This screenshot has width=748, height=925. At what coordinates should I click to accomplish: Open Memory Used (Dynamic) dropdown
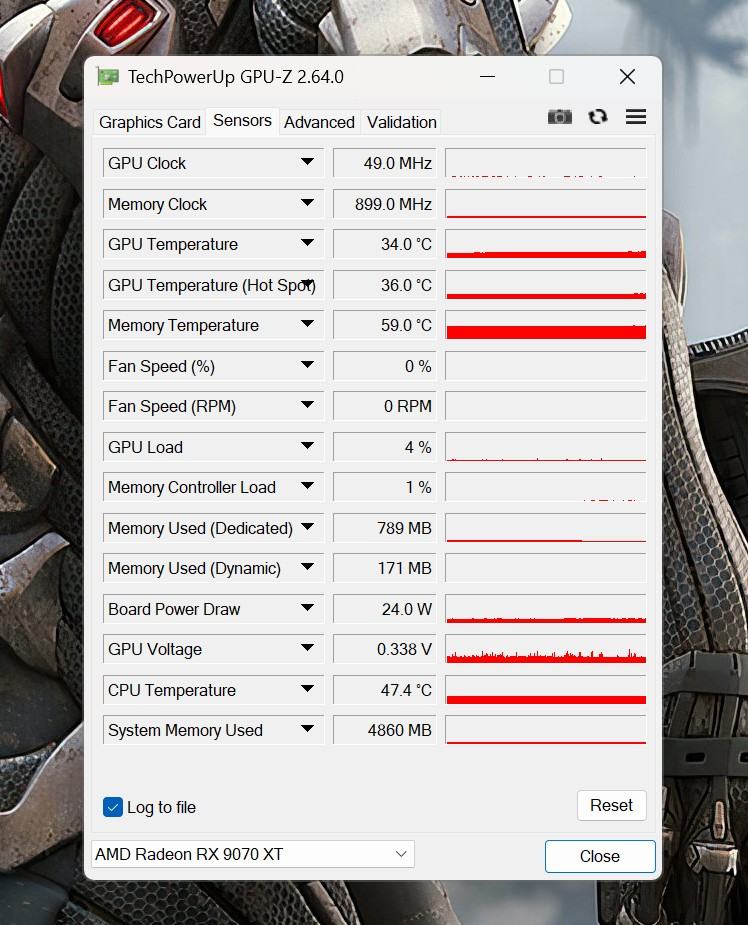point(307,566)
